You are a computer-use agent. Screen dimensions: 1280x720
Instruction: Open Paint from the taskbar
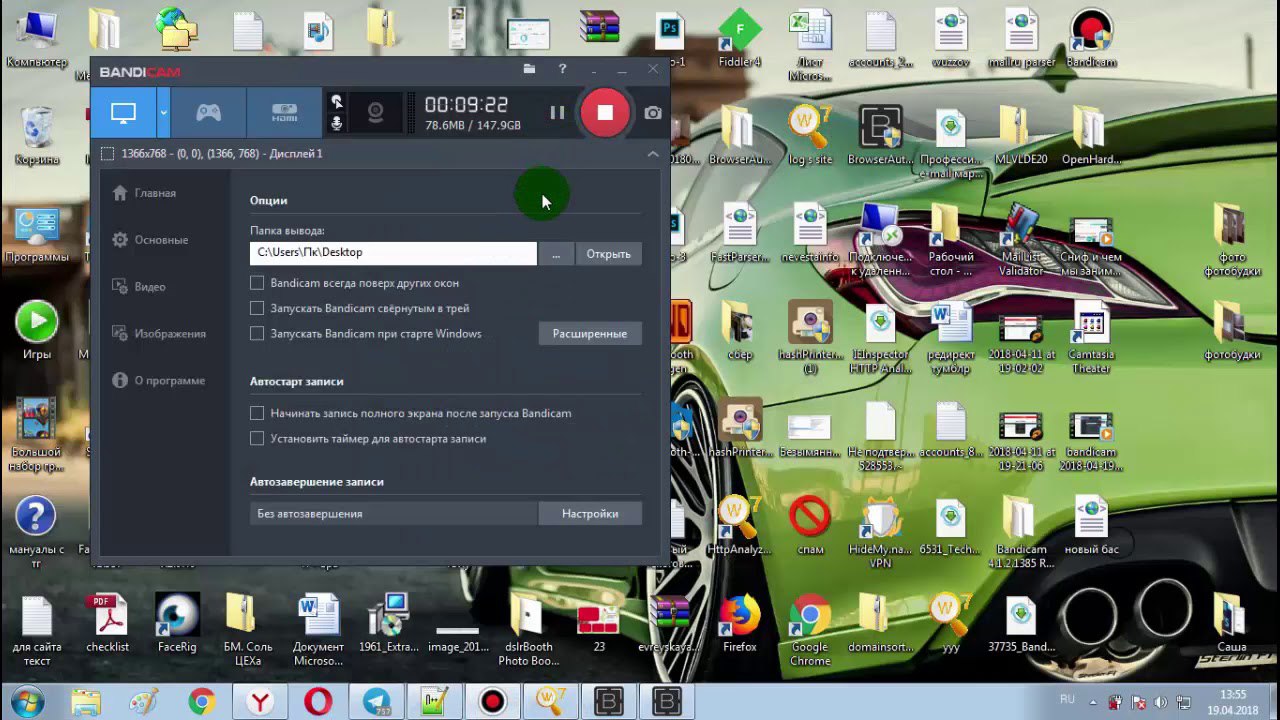click(x=144, y=701)
